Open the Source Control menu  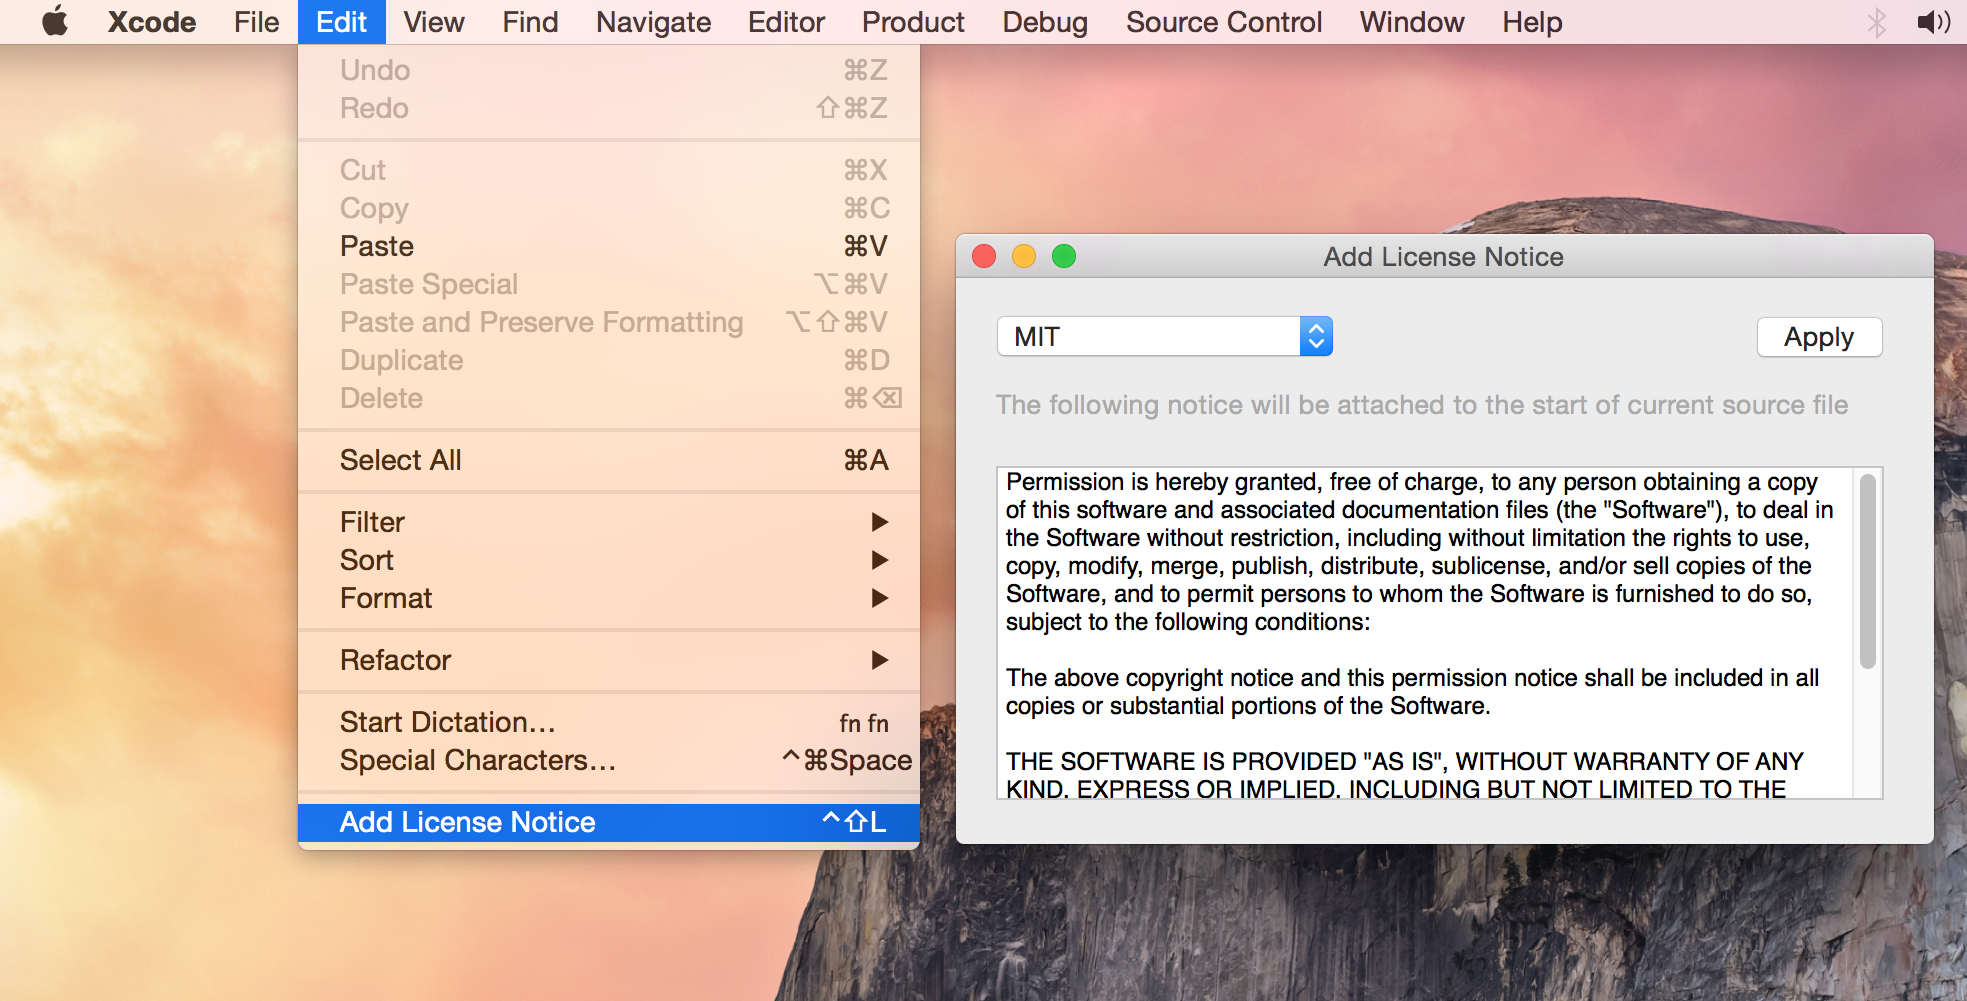[1224, 22]
